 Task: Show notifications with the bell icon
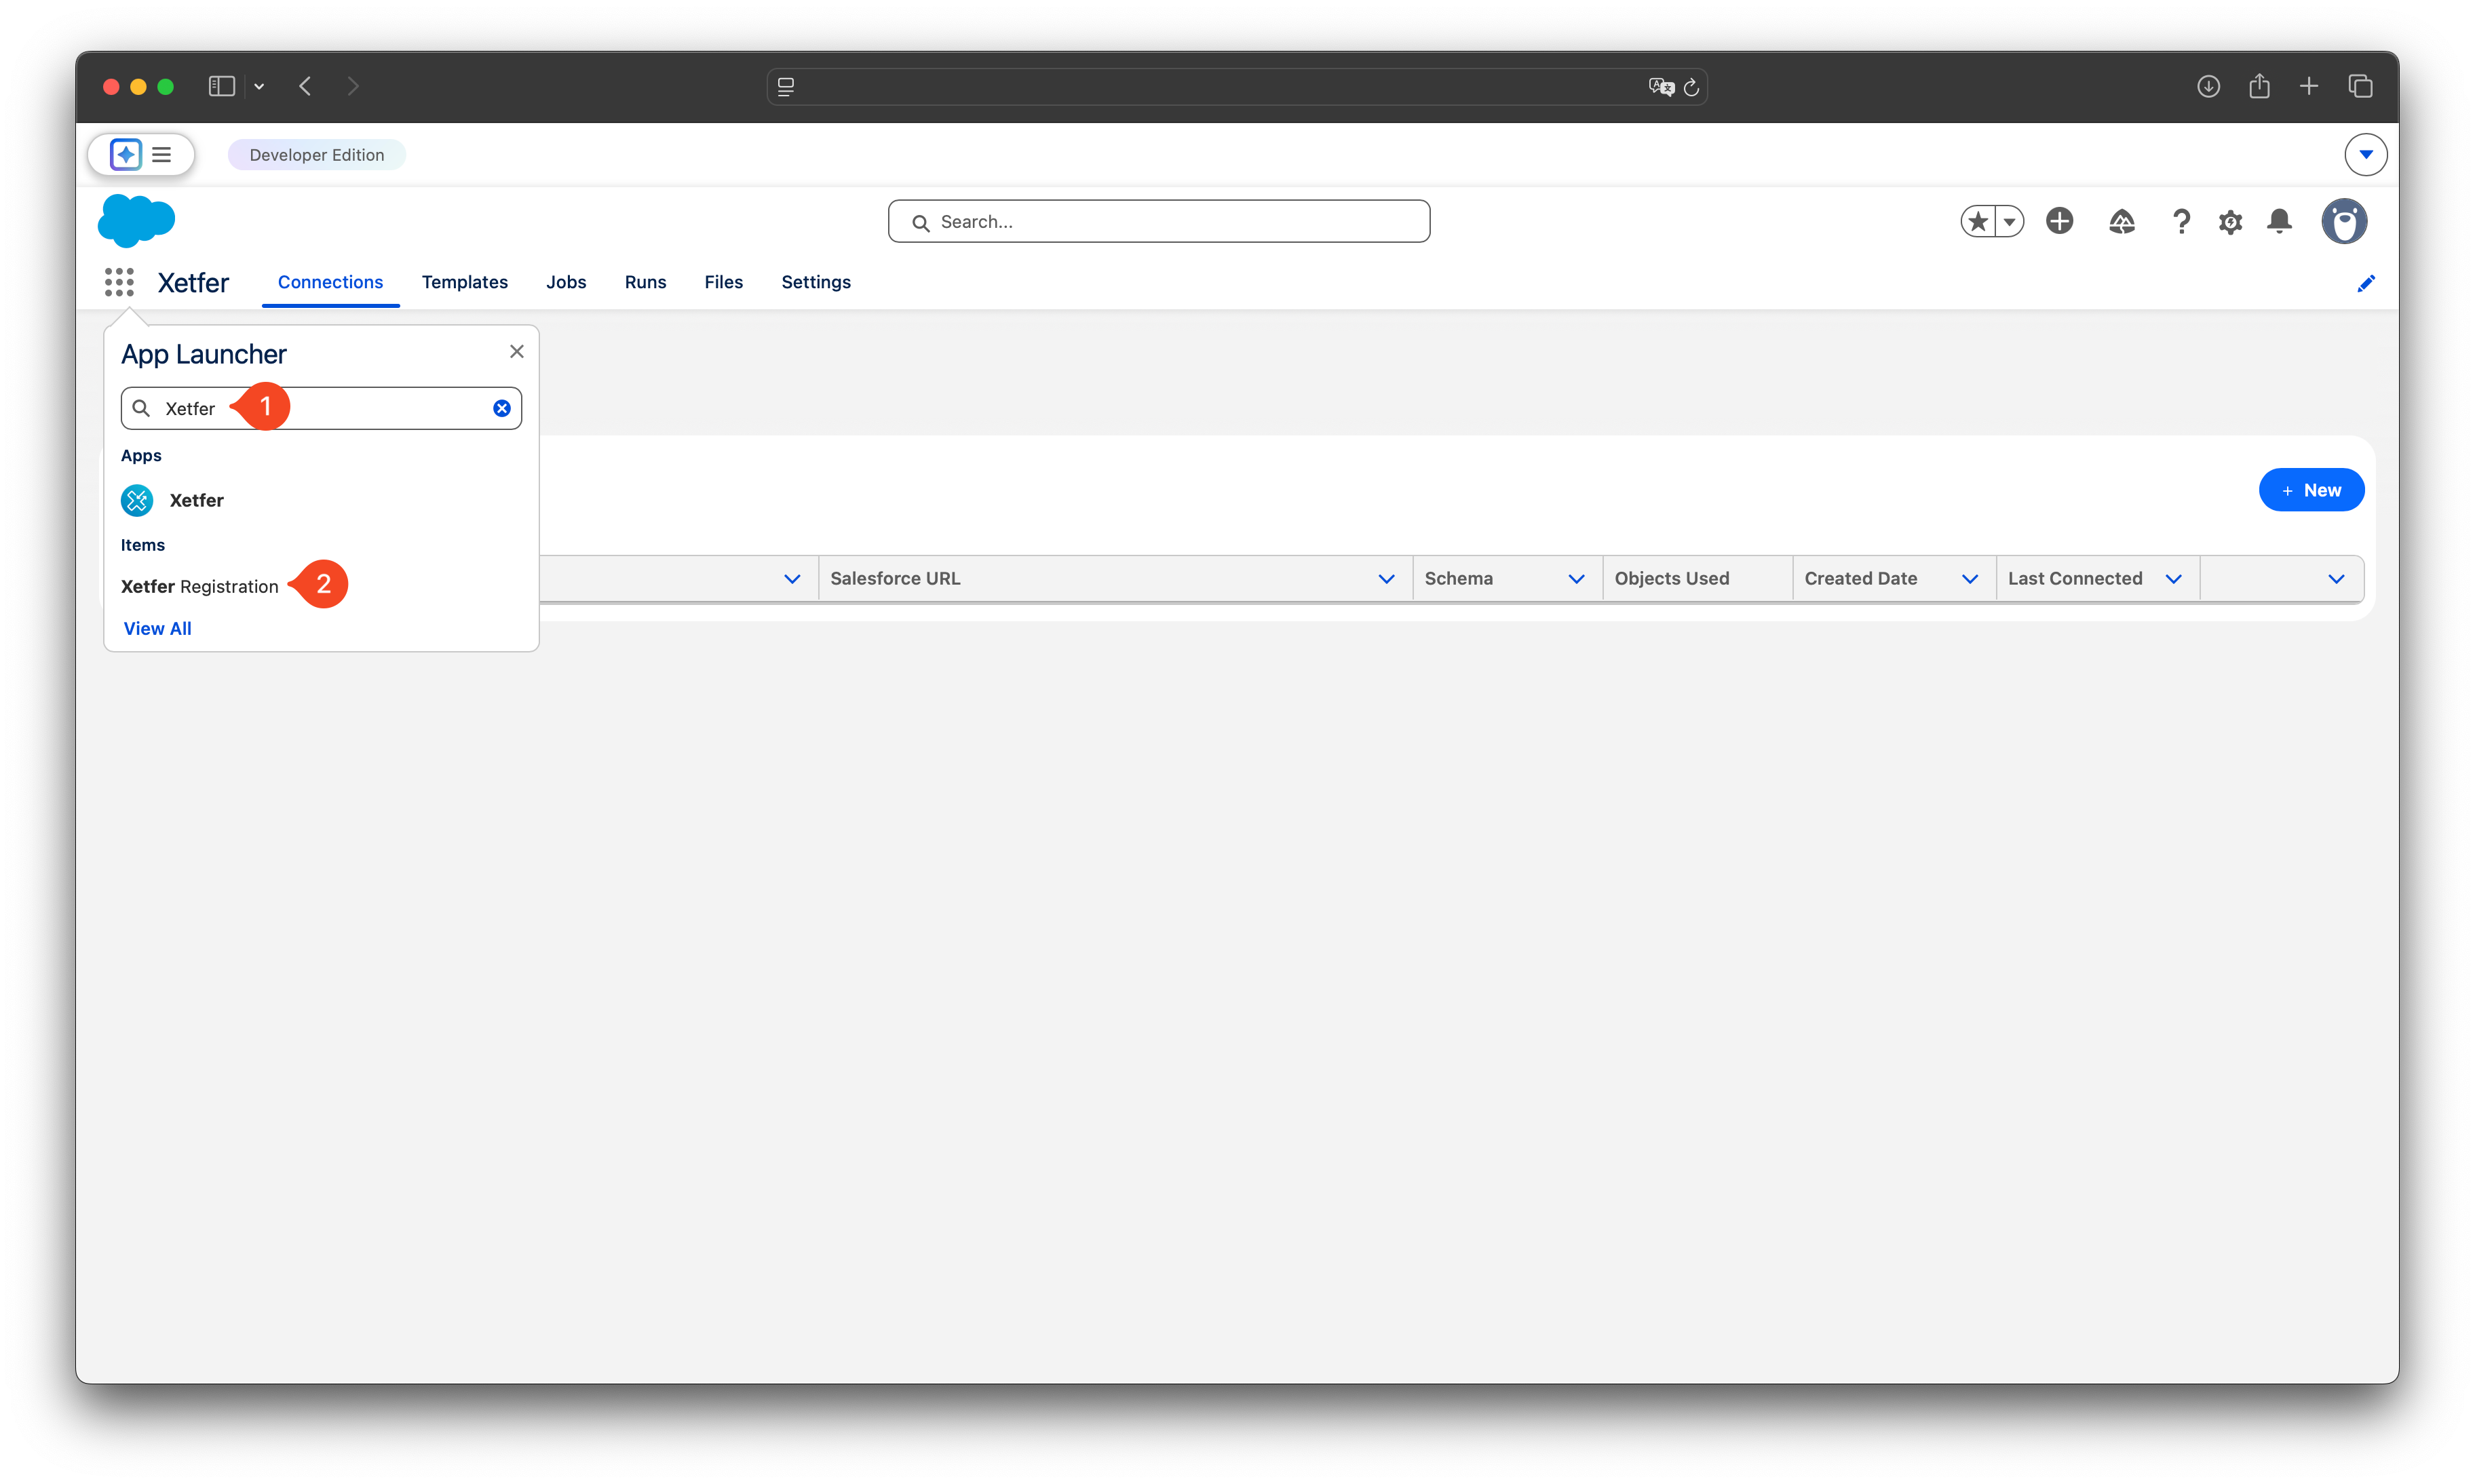(2280, 221)
